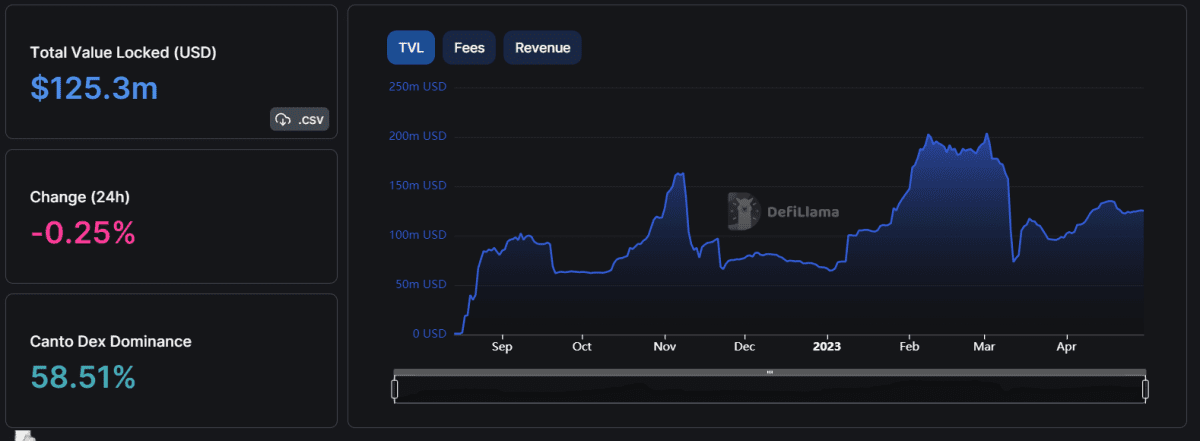Click the Change (24h) label
Image resolution: width=1200 pixels, height=441 pixels.
(80, 197)
